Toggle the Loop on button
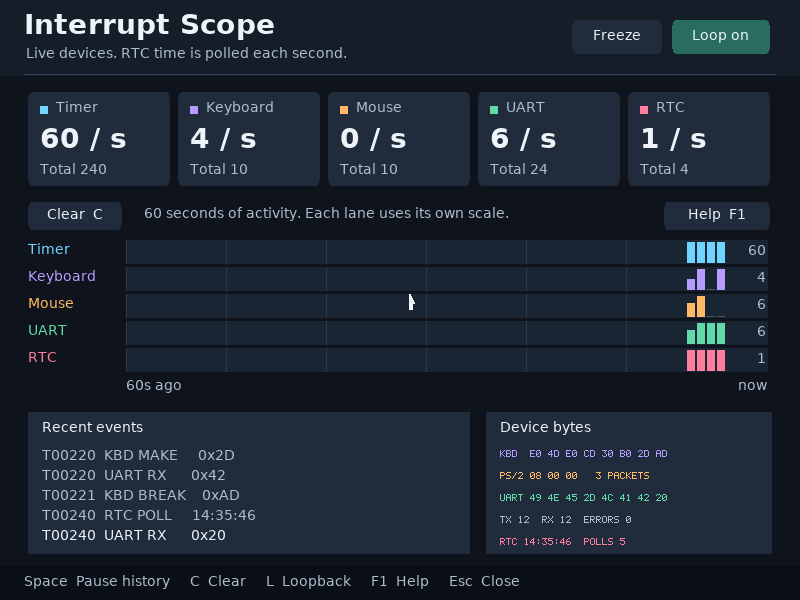800x600 pixels. 720,37
